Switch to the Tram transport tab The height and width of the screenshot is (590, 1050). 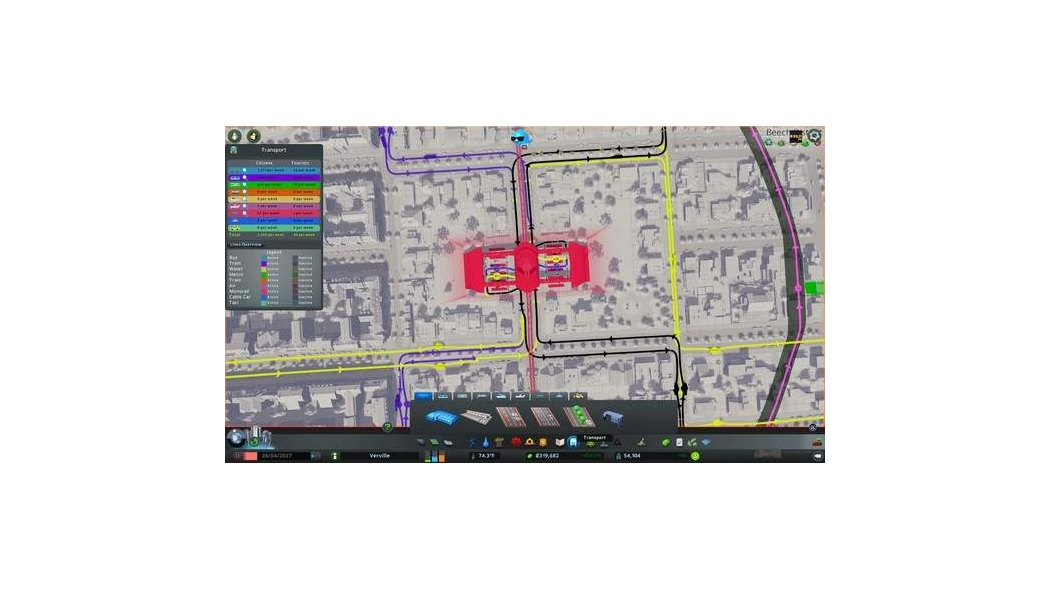point(443,395)
